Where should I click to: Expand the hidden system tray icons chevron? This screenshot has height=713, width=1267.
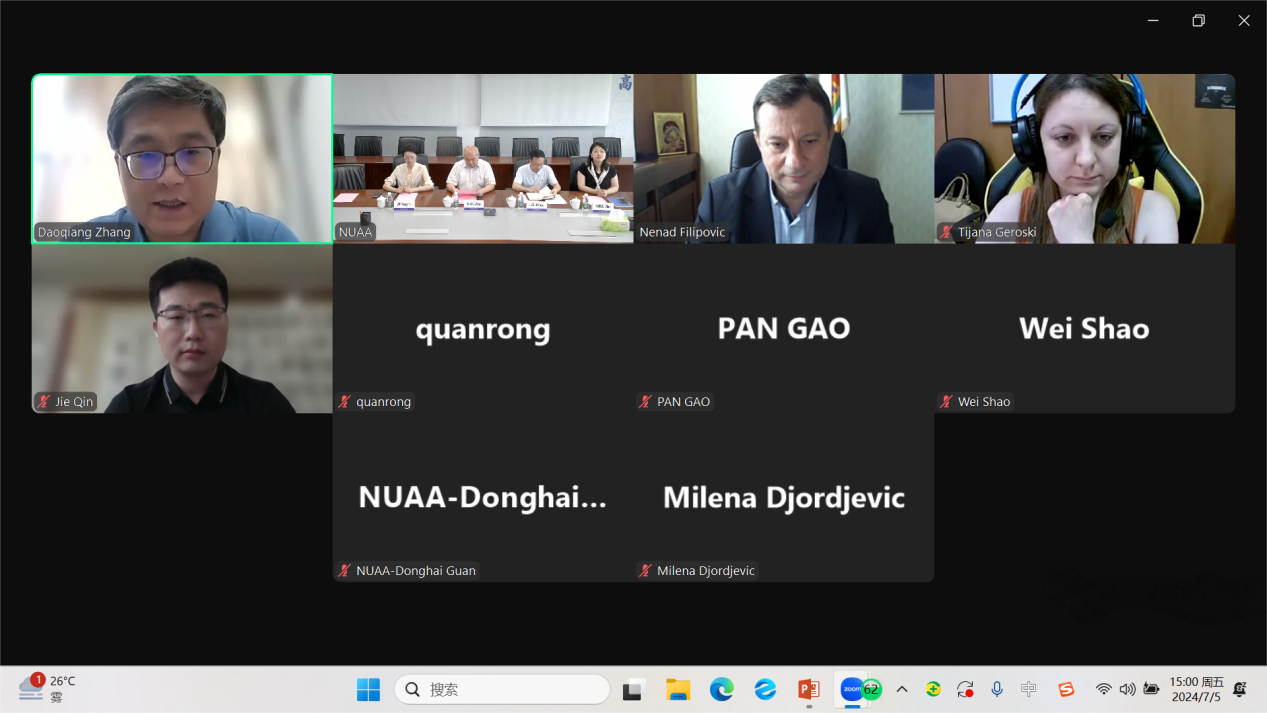coord(901,689)
